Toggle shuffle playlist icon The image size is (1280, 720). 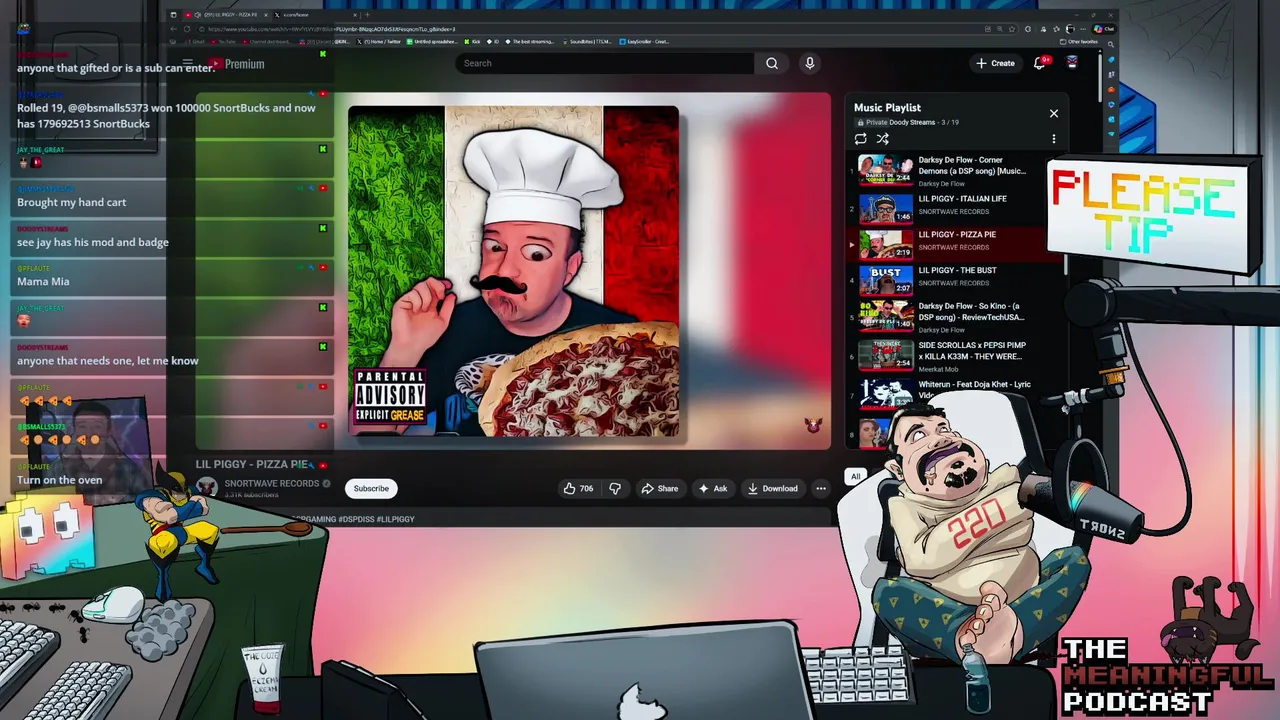(x=882, y=139)
